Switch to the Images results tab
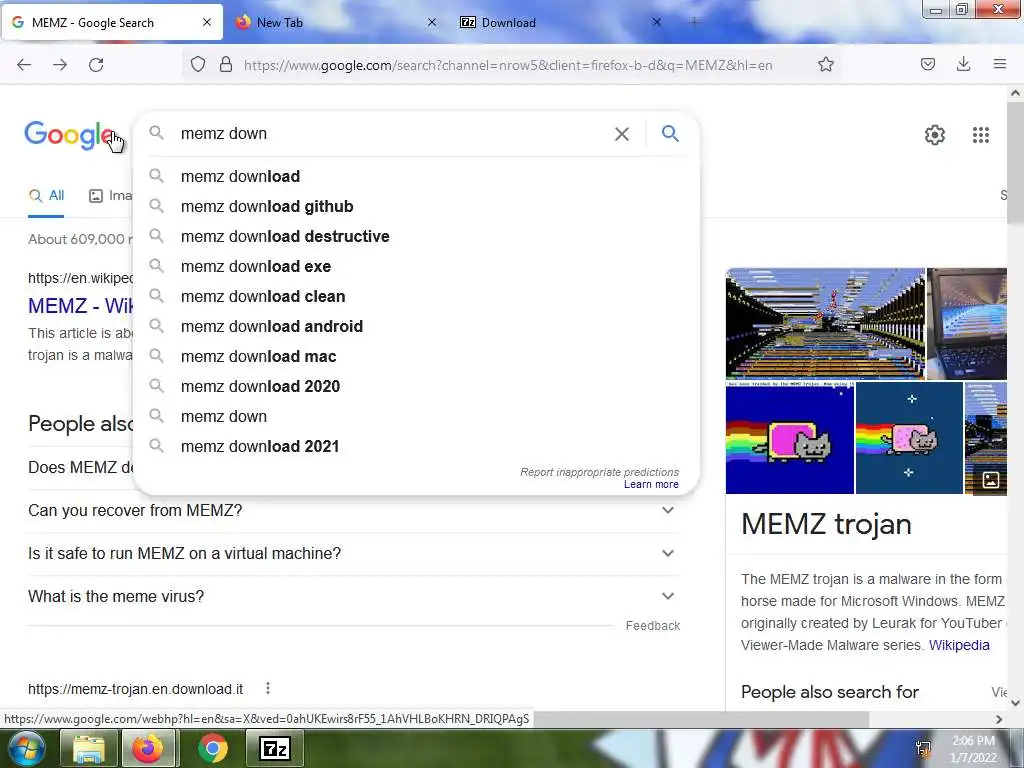 click(111, 196)
